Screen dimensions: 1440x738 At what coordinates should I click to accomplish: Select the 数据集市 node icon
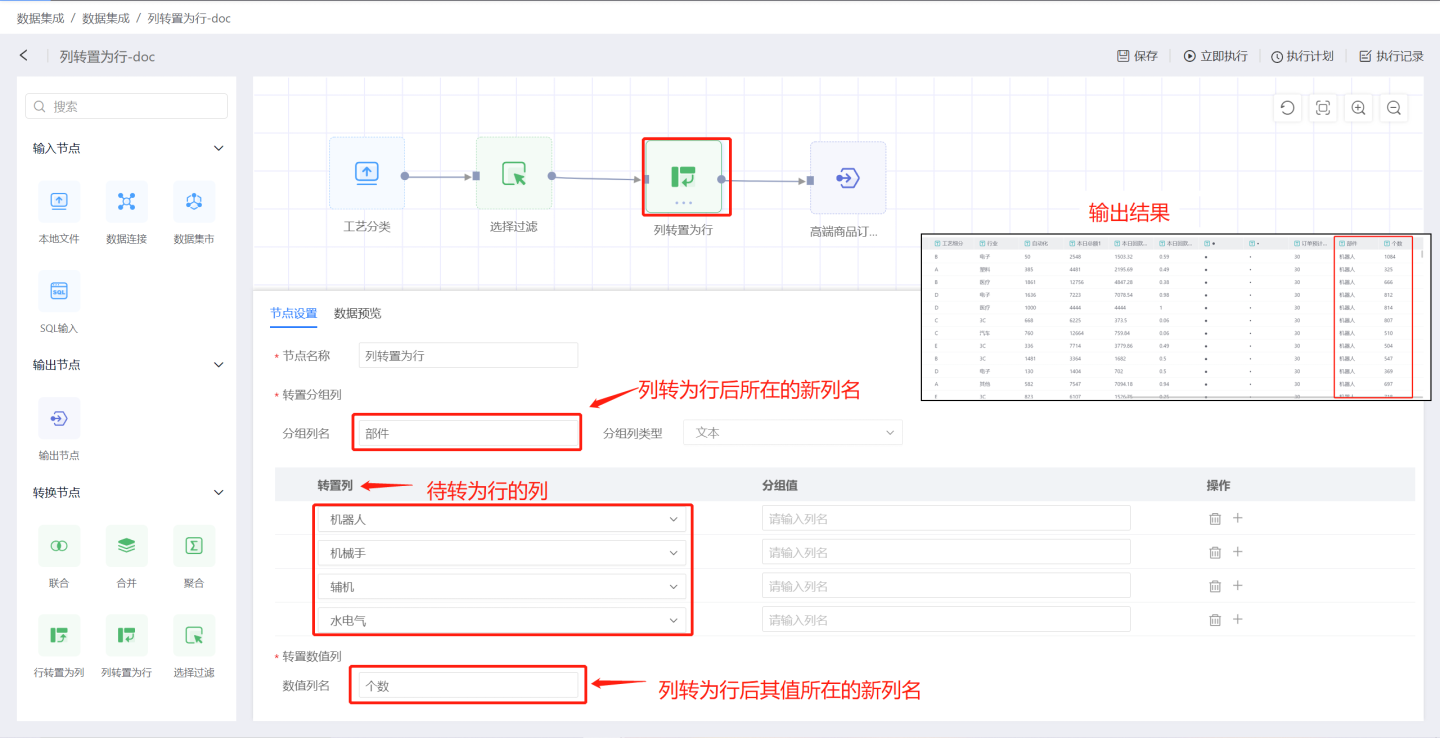[194, 202]
